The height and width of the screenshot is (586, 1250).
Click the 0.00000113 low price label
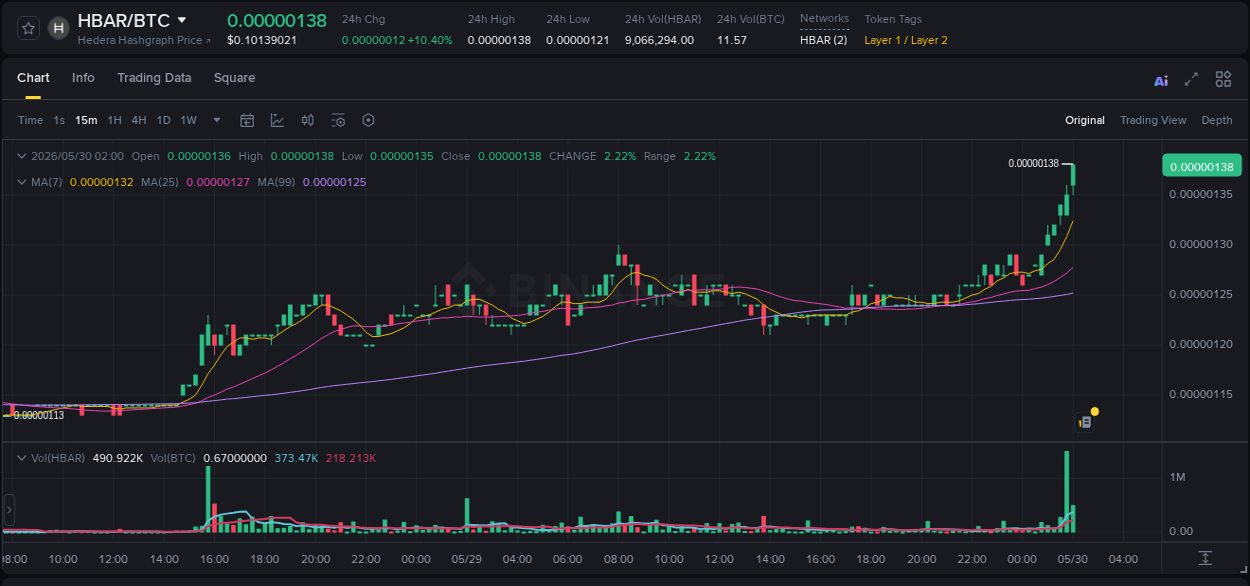point(38,415)
